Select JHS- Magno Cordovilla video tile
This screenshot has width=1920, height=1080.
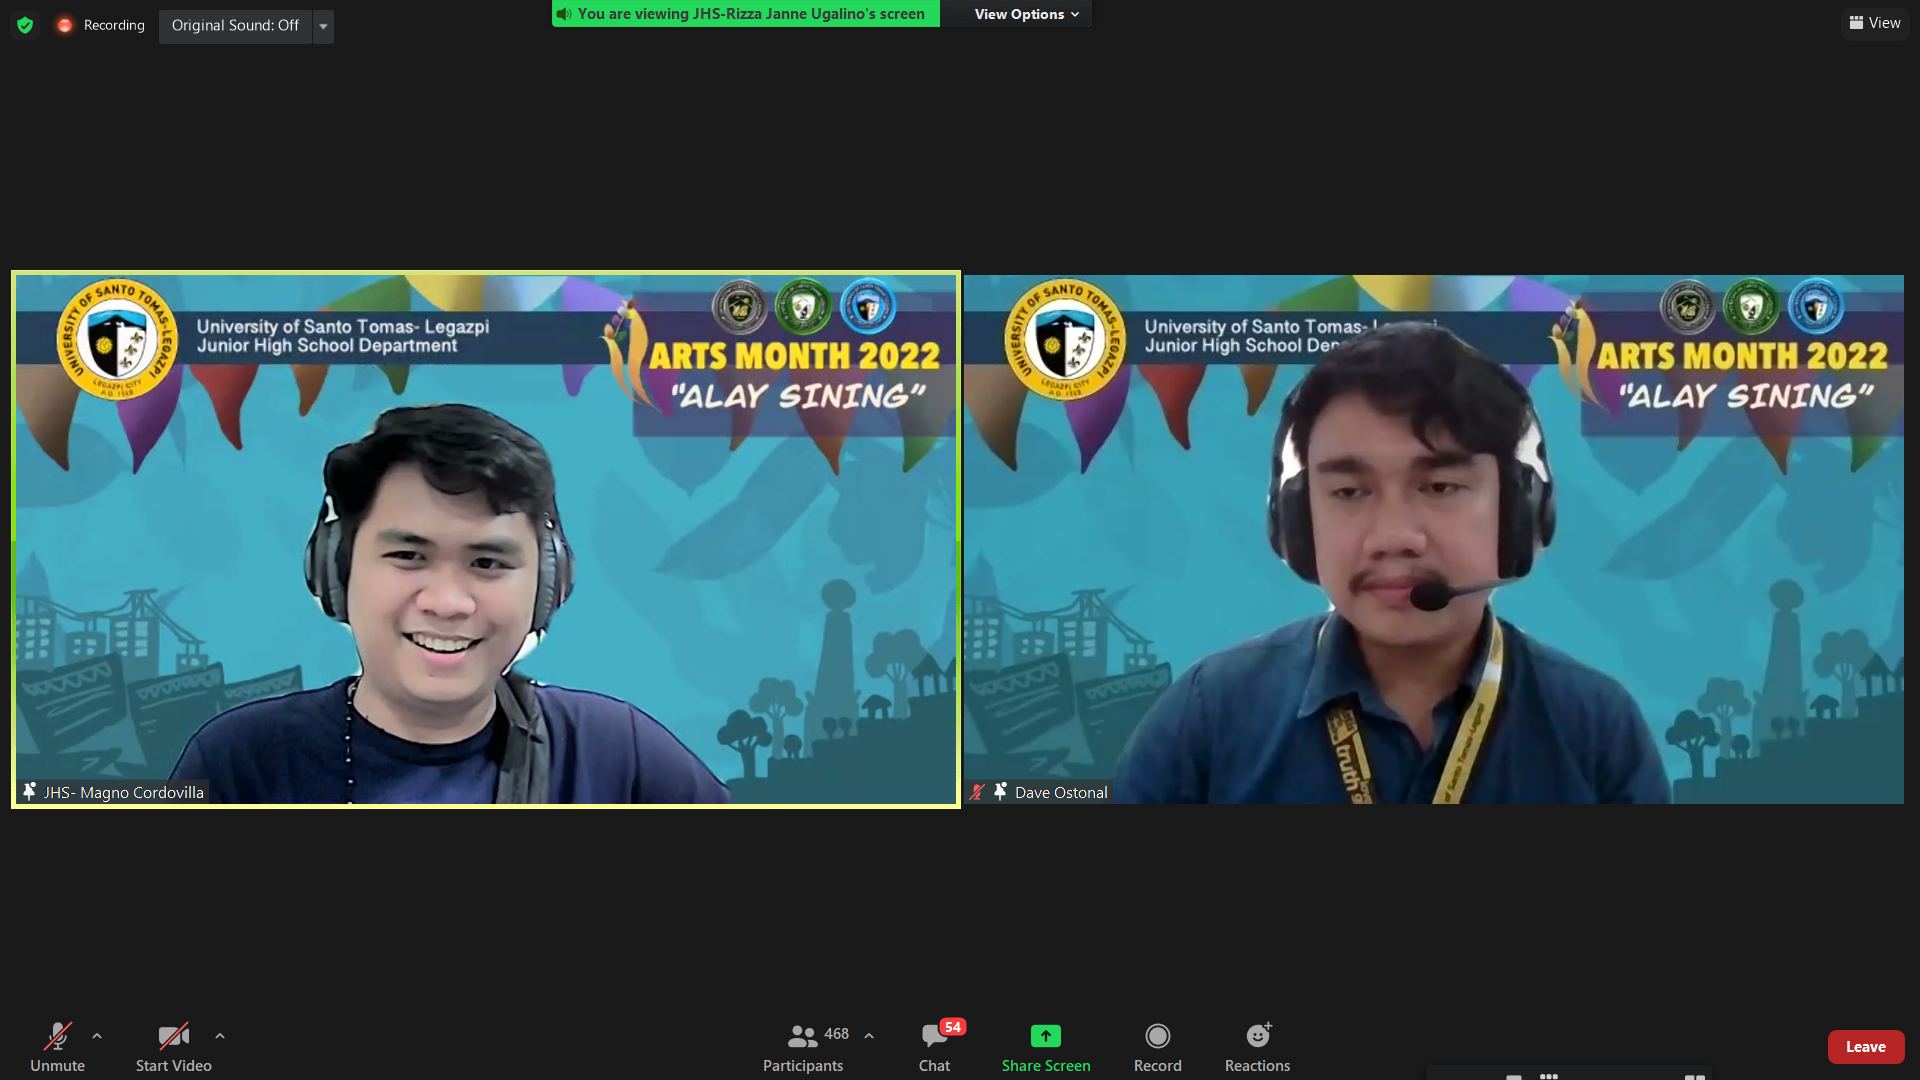click(486, 540)
